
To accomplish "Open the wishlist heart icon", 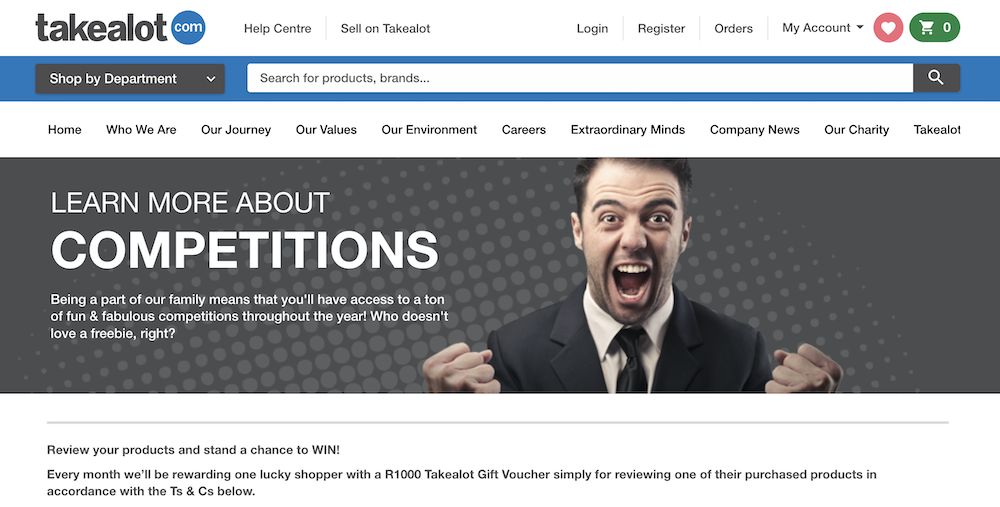I will [x=888, y=27].
